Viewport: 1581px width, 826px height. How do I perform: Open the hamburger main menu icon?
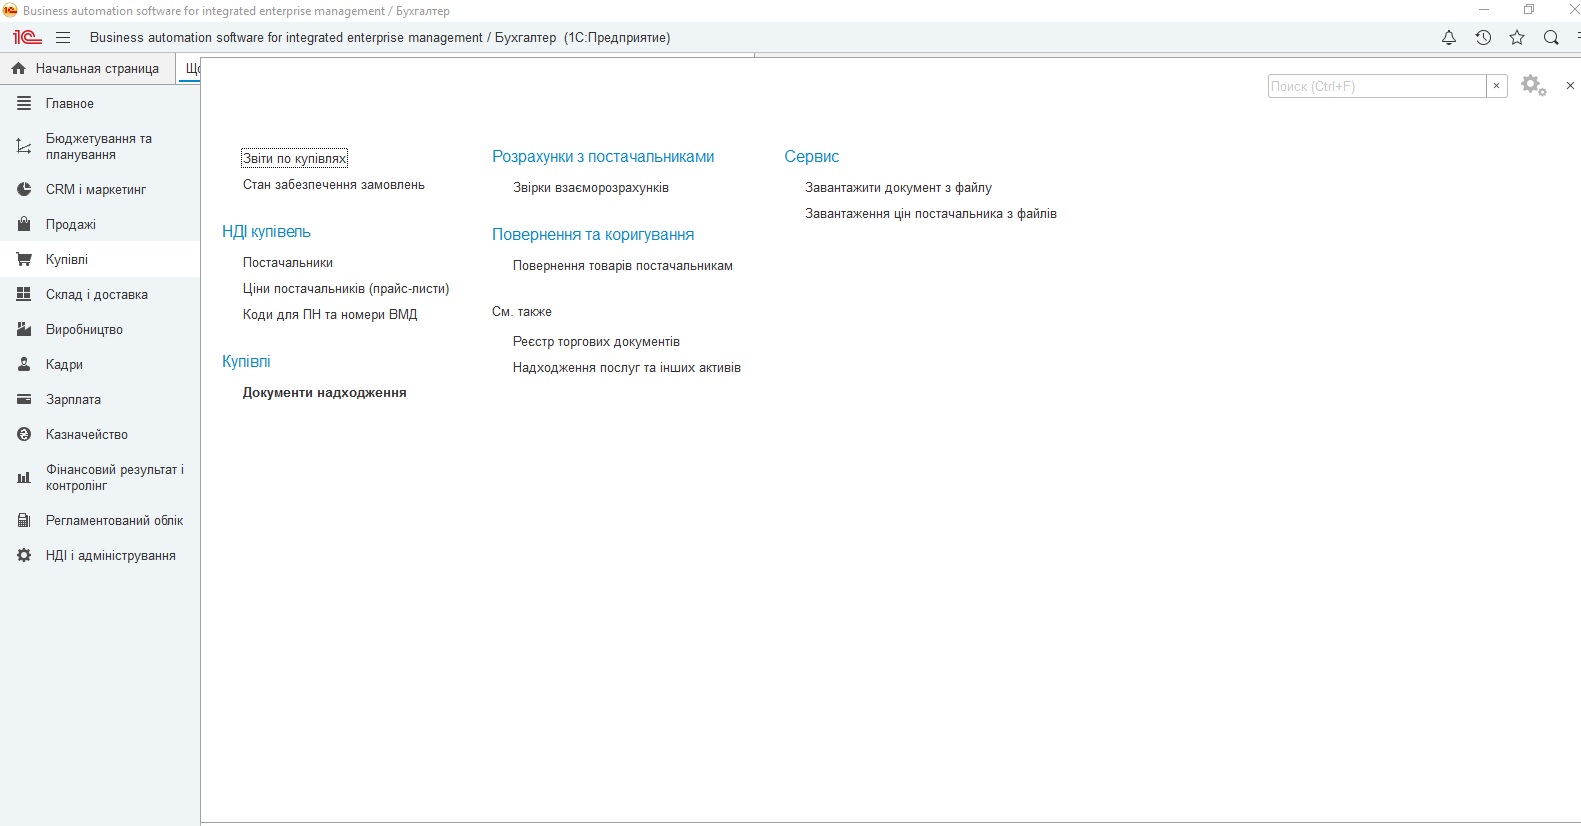tap(63, 38)
